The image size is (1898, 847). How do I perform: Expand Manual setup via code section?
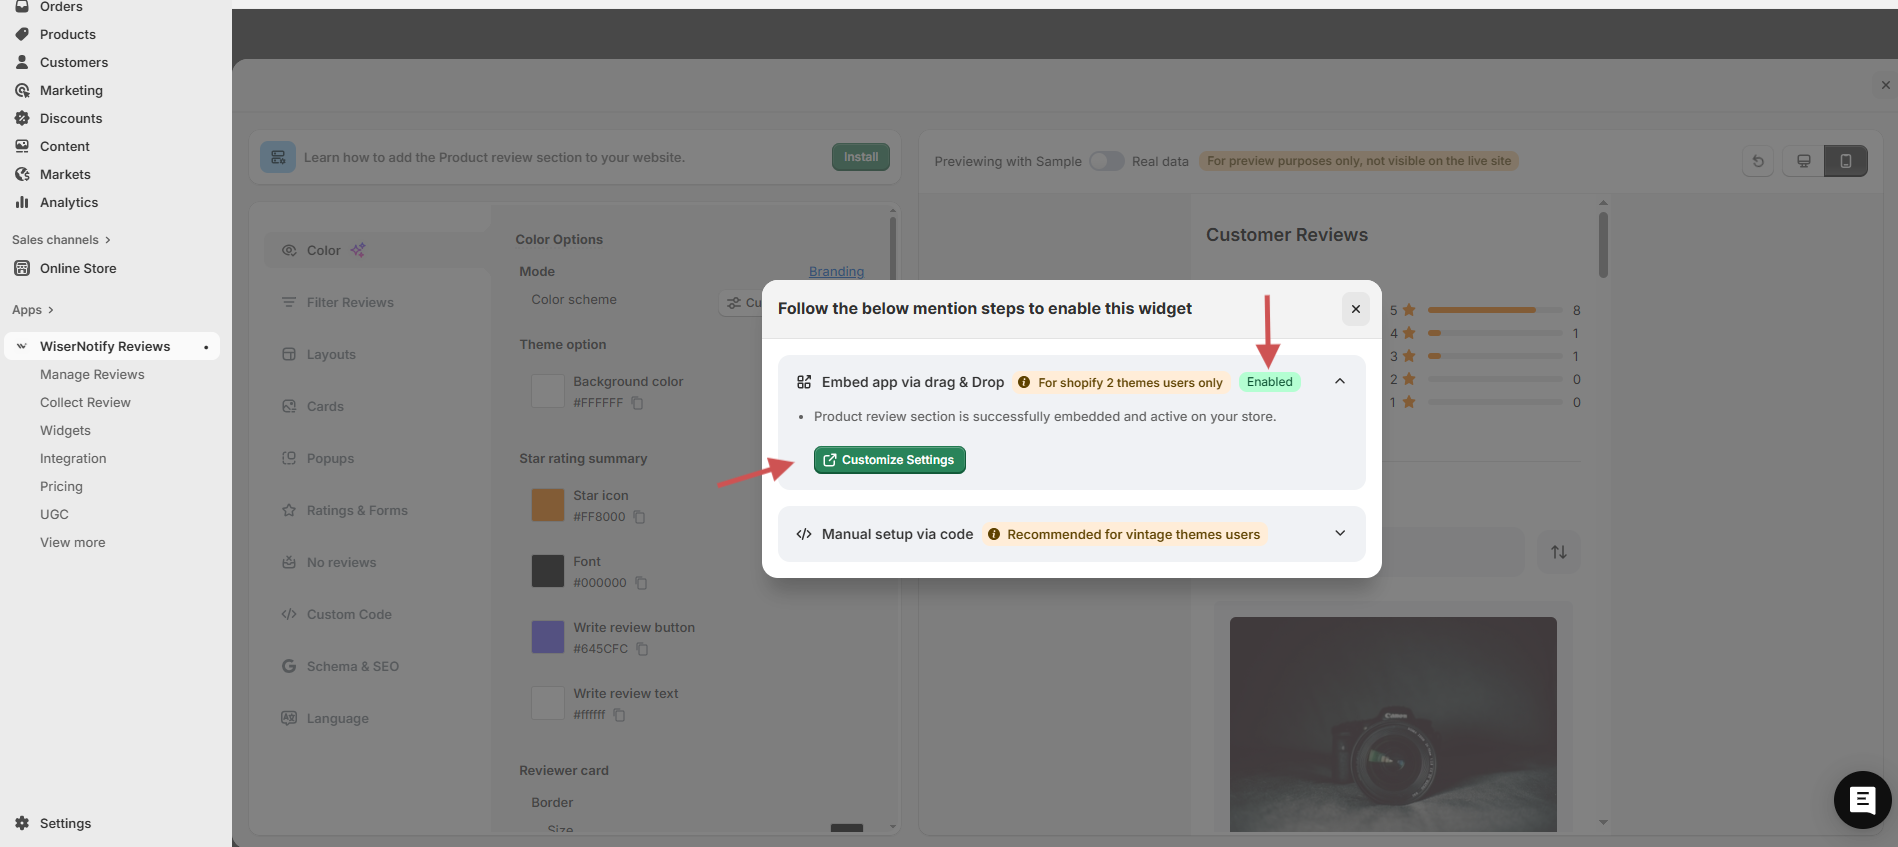(1339, 534)
